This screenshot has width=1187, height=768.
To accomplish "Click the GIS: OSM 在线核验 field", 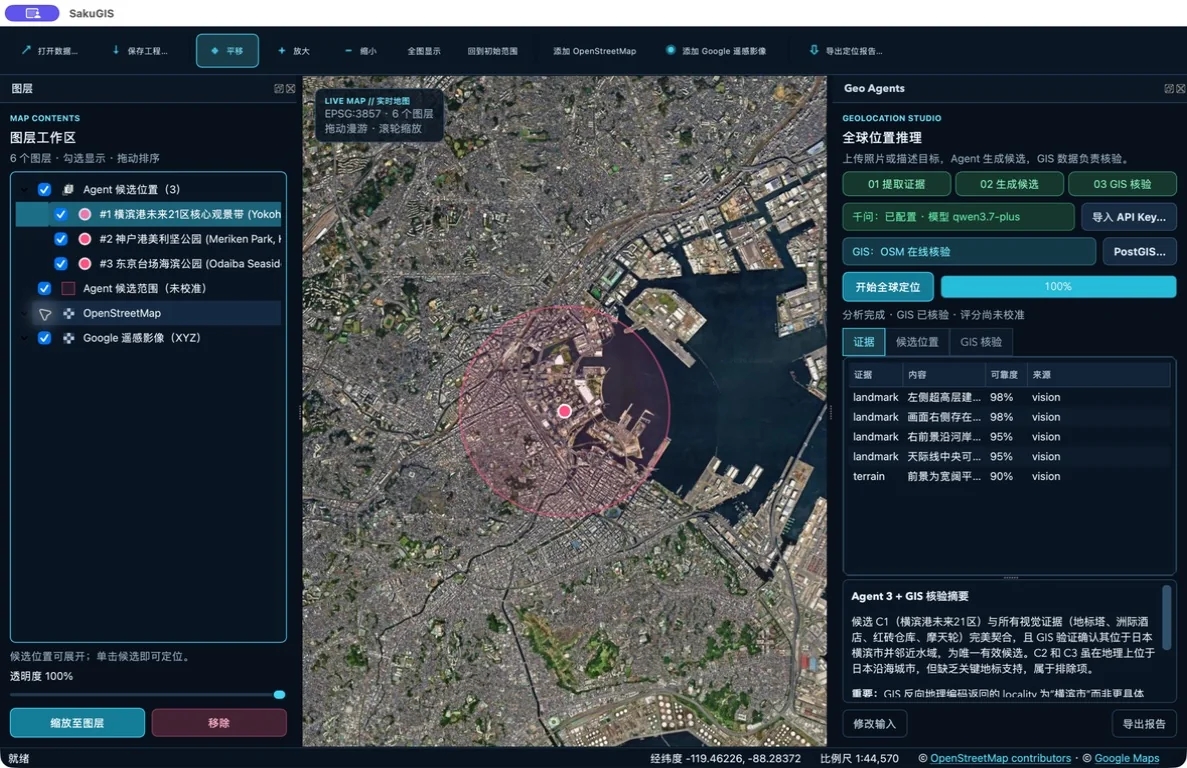I will [969, 251].
